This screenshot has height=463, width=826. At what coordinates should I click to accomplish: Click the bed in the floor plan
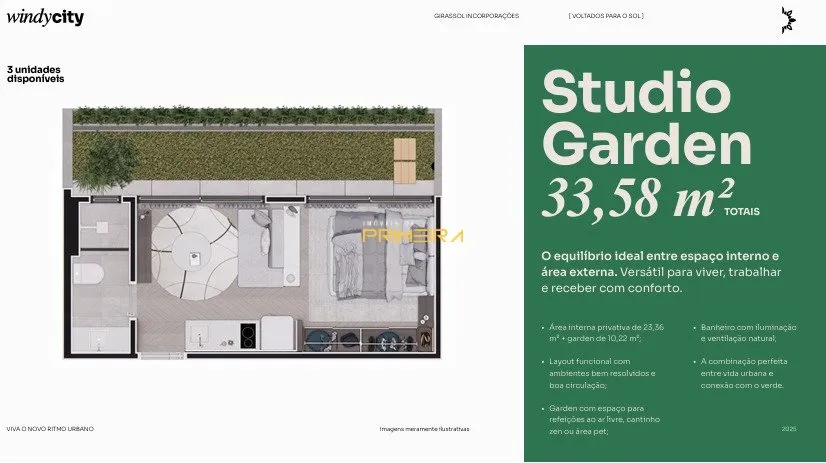point(382,255)
